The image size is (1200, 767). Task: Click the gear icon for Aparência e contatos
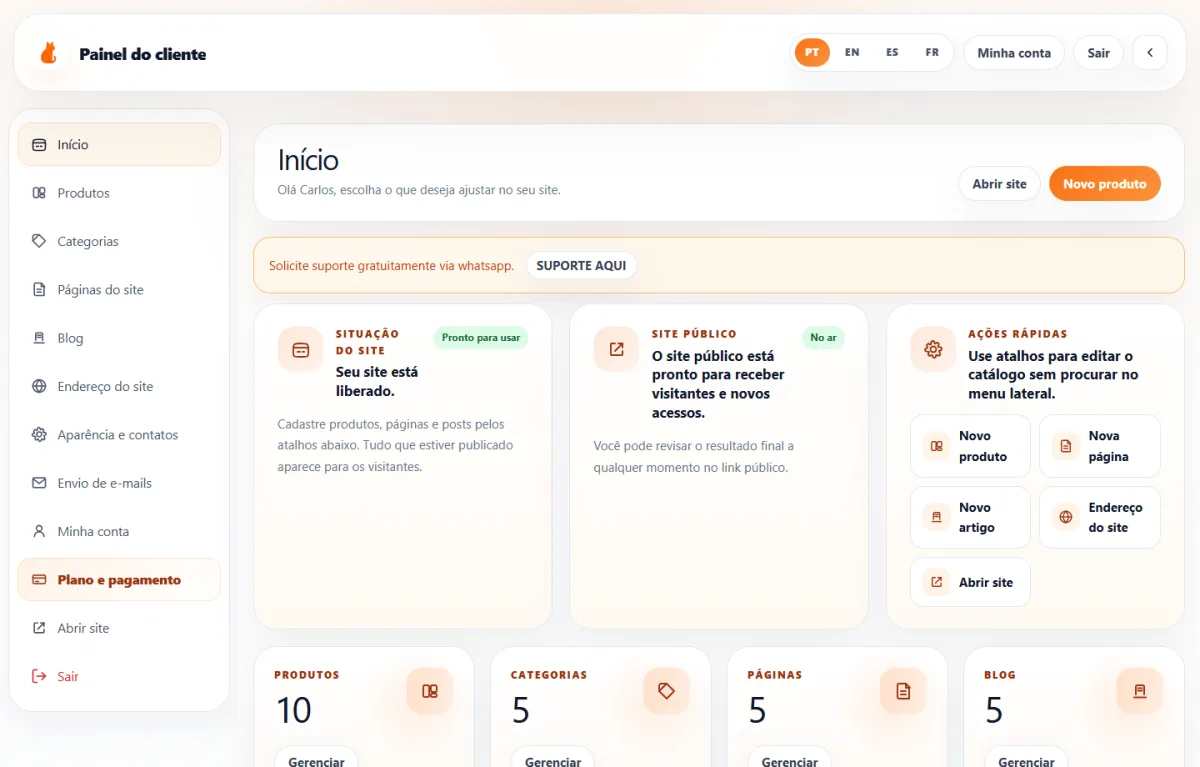[39, 435]
